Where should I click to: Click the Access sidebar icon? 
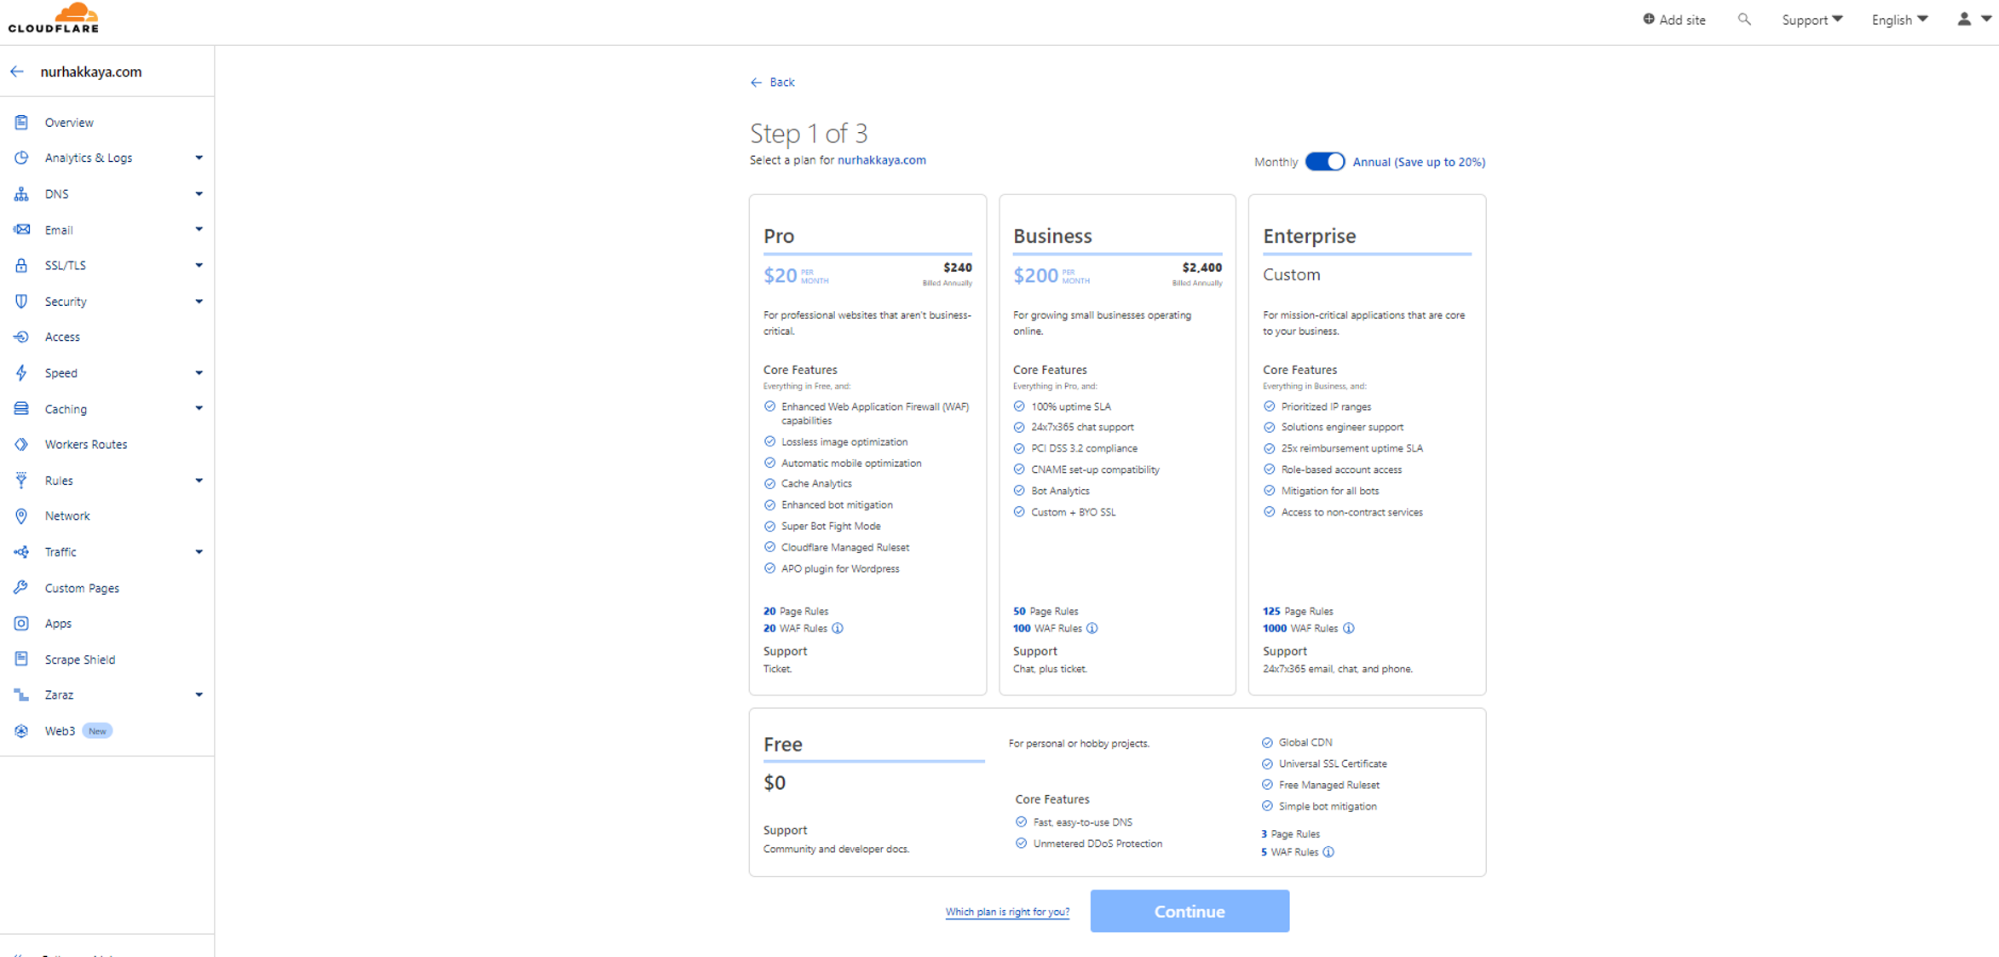[x=21, y=337]
